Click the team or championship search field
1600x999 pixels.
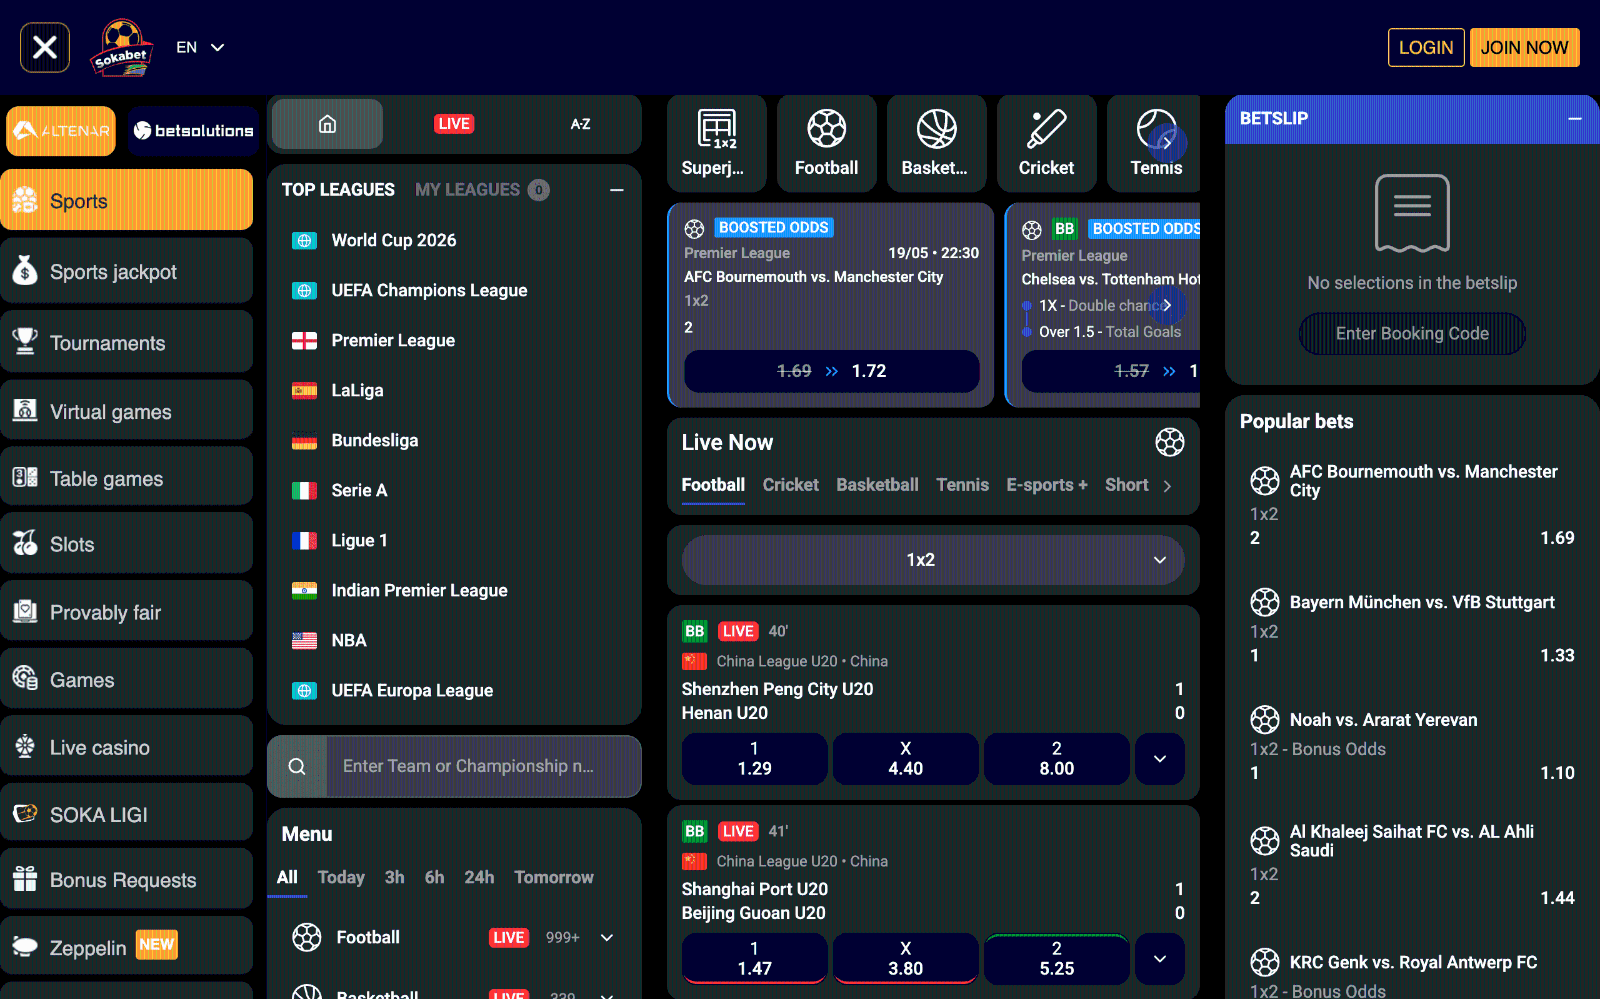pos(484,766)
